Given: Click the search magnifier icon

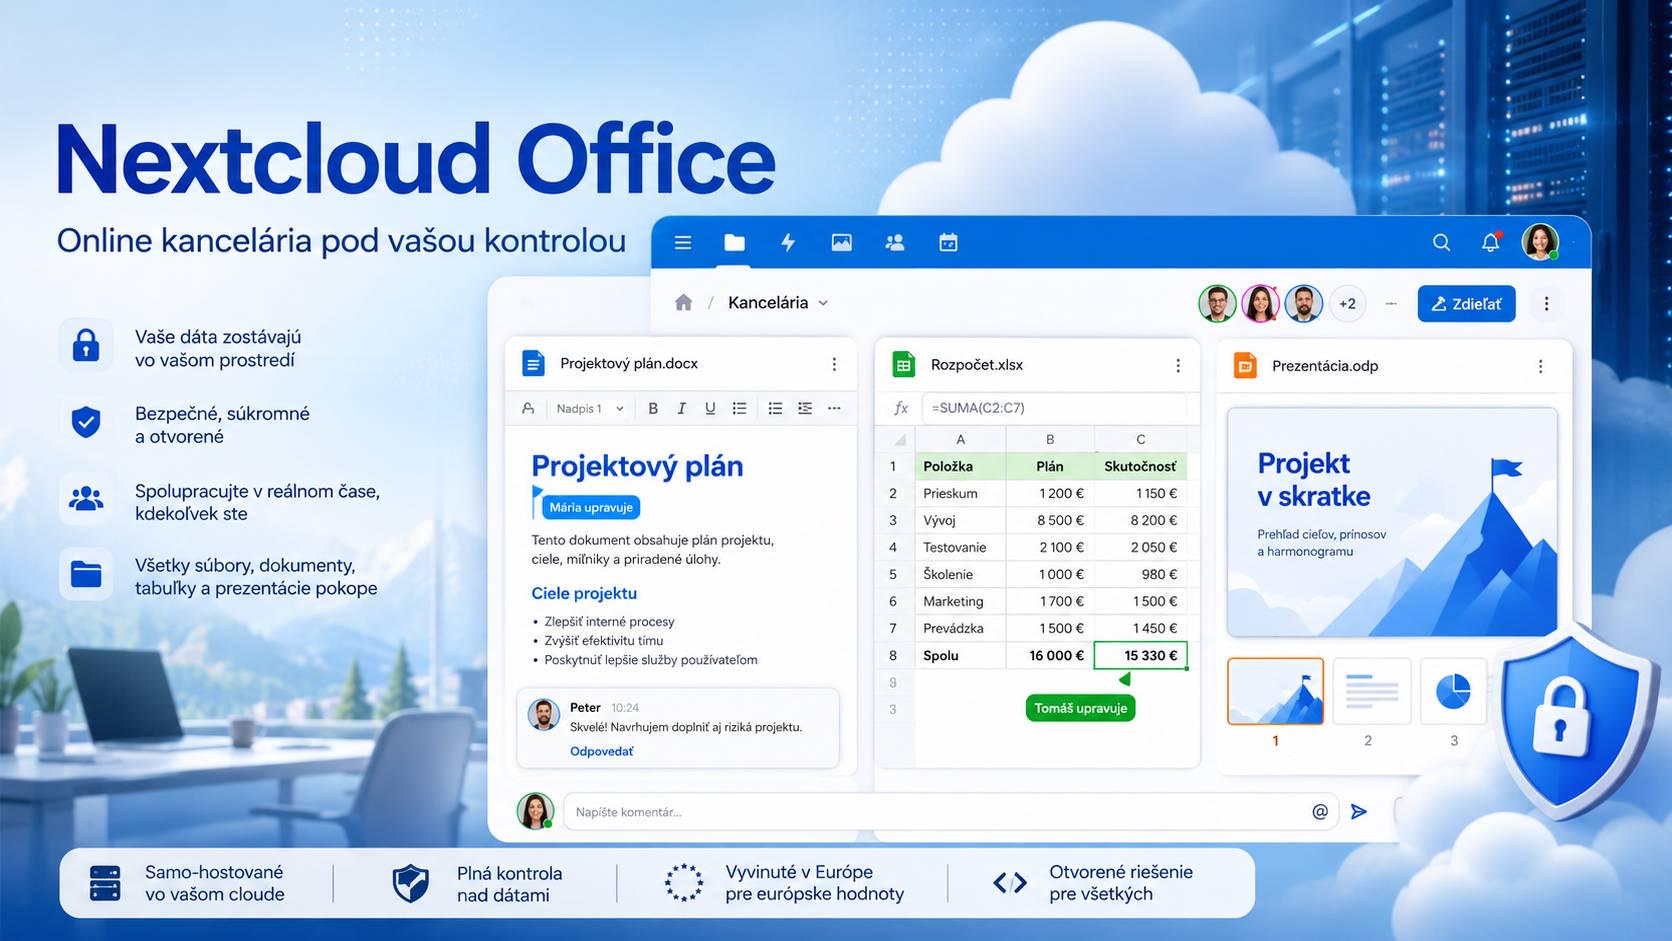Looking at the screenshot, I should [1441, 243].
